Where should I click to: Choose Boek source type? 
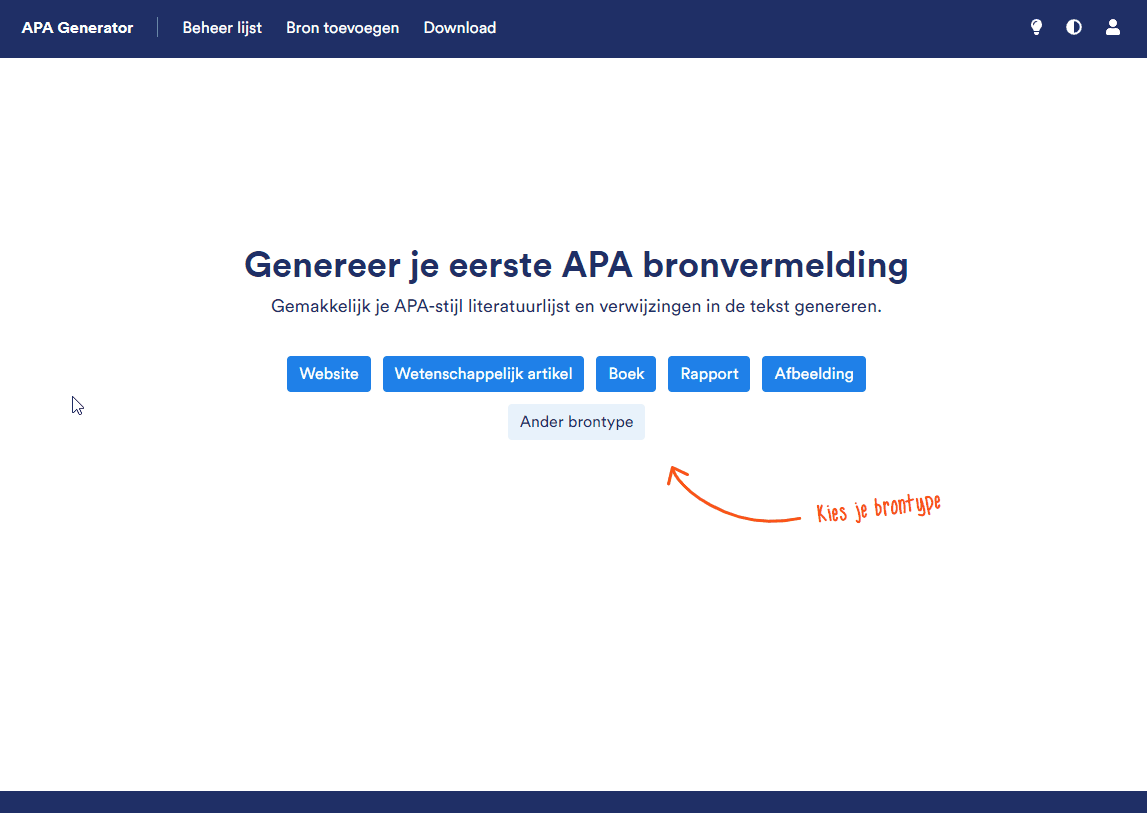click(626, 374)
